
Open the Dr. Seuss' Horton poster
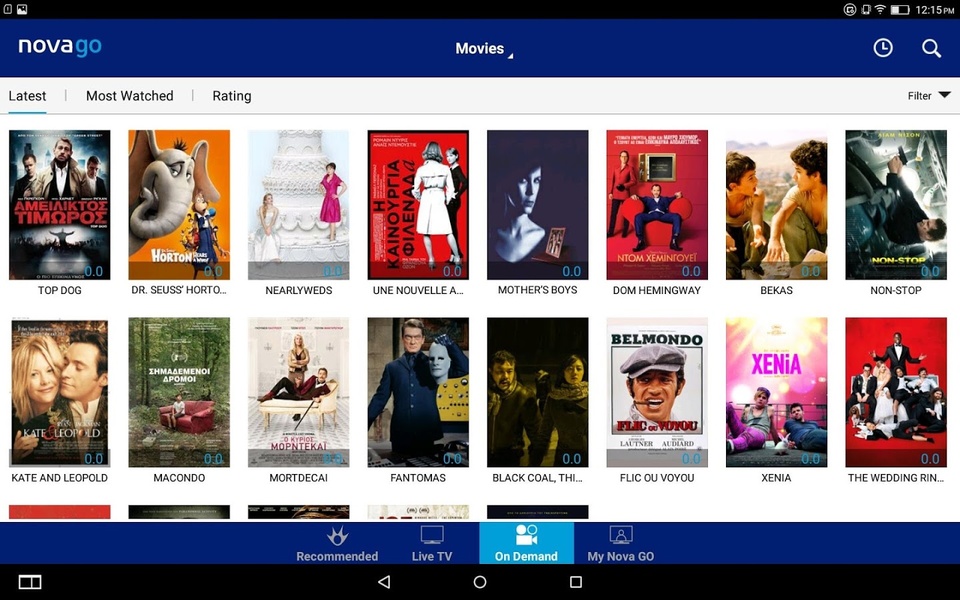(179, 204)
